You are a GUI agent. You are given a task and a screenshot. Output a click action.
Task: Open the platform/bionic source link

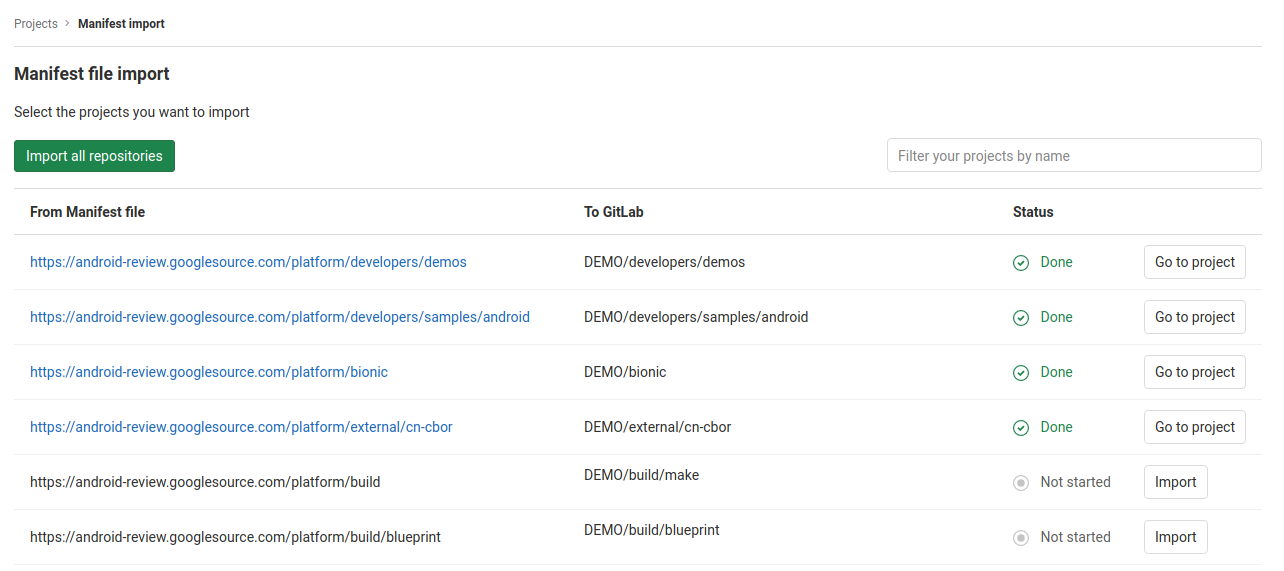click(x=209, y=372)
